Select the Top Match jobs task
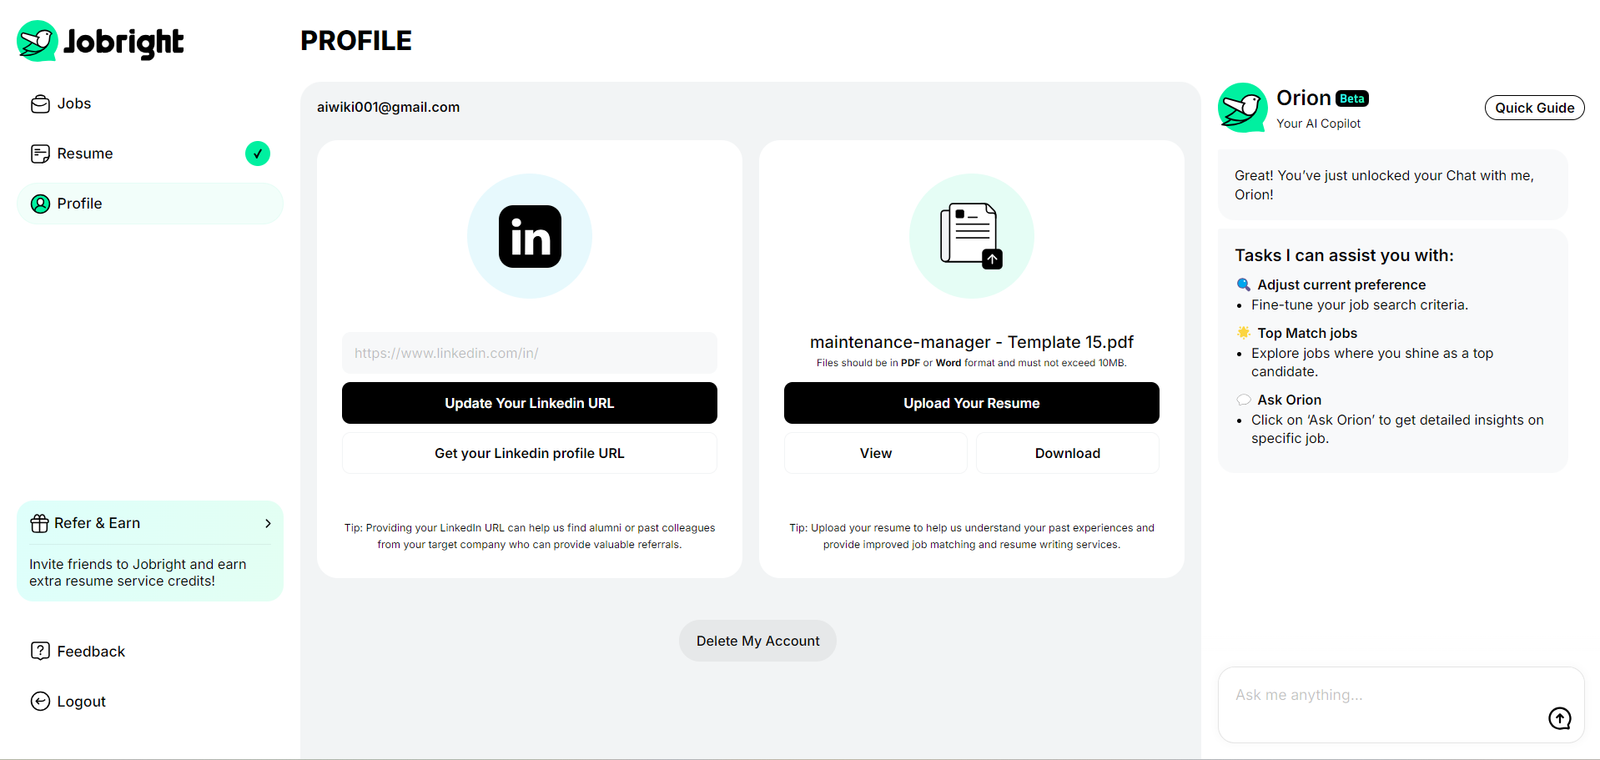Viewport: 1600px width, 760px height. pyautogui.click(x=1307, y=333)
